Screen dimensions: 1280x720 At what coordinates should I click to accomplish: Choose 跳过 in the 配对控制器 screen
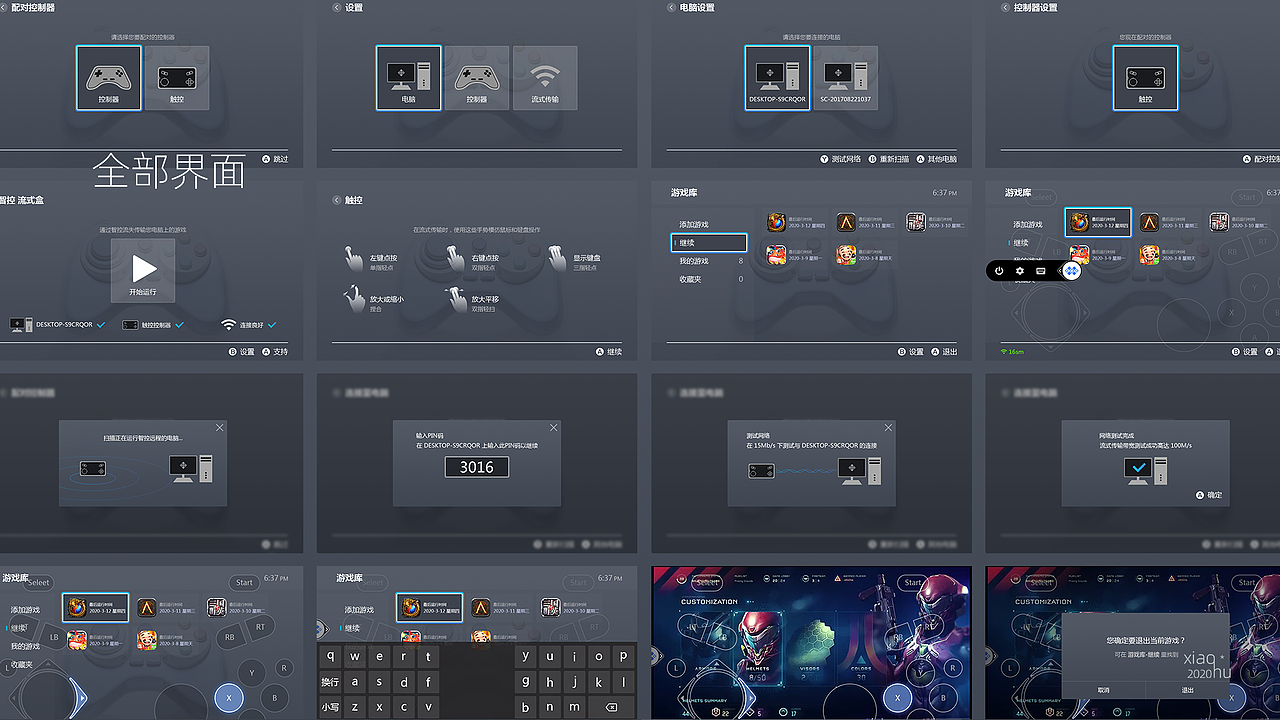[x=275, y=159]
